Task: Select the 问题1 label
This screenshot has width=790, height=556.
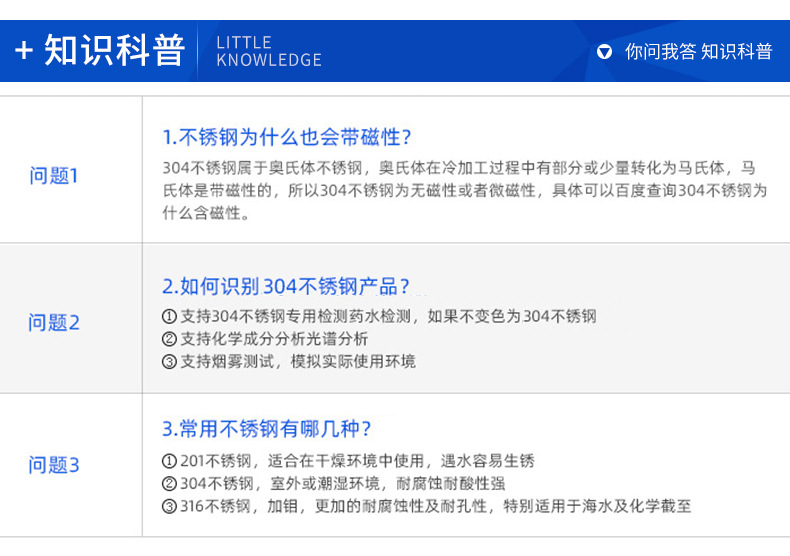Action: pyautogui.click(x=53, y=176)
